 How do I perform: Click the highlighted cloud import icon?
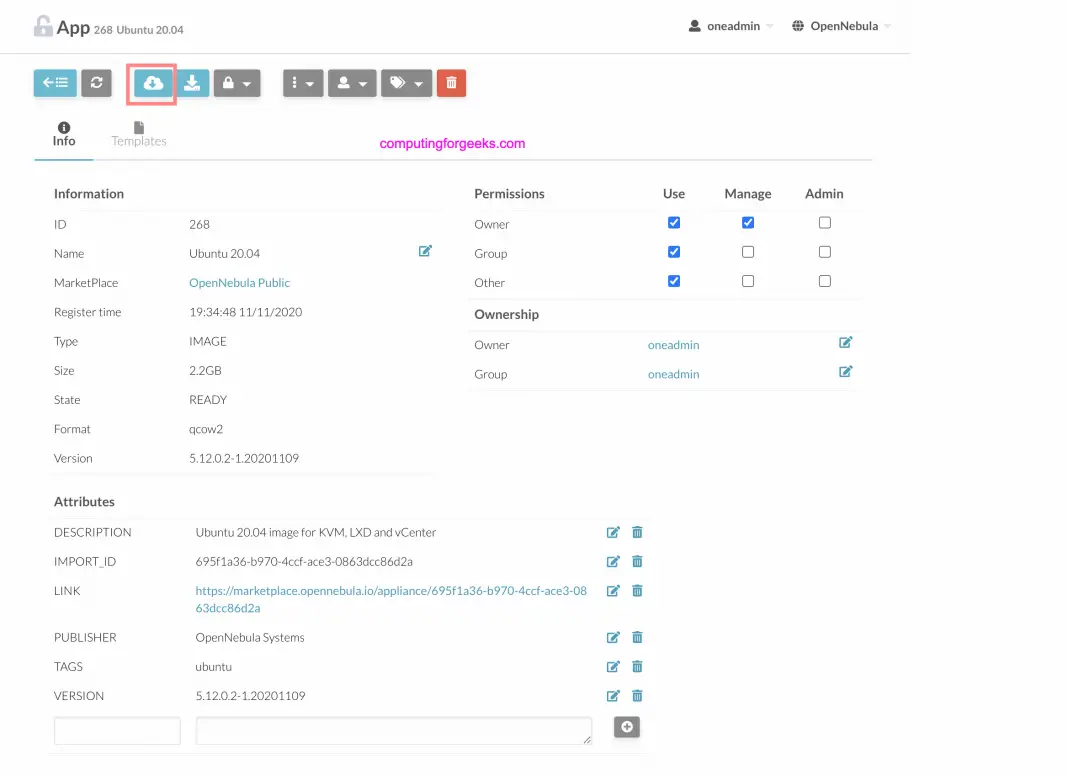click(151, 83)
